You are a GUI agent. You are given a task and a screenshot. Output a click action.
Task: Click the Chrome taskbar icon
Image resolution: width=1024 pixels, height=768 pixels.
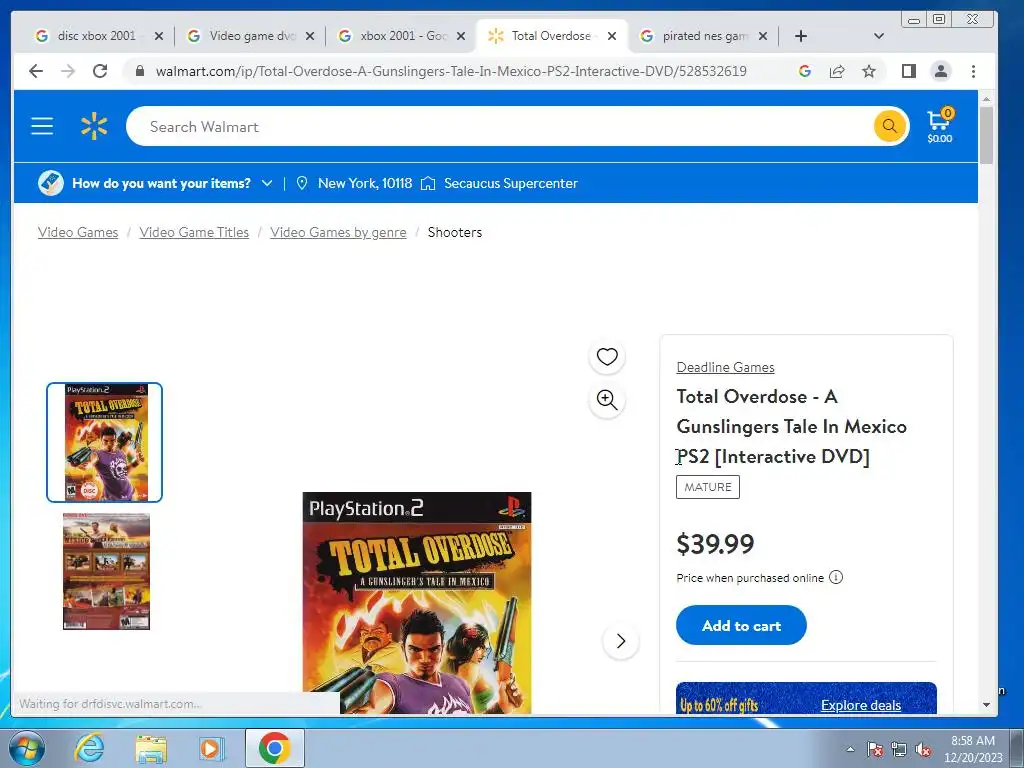pos(275,748)
